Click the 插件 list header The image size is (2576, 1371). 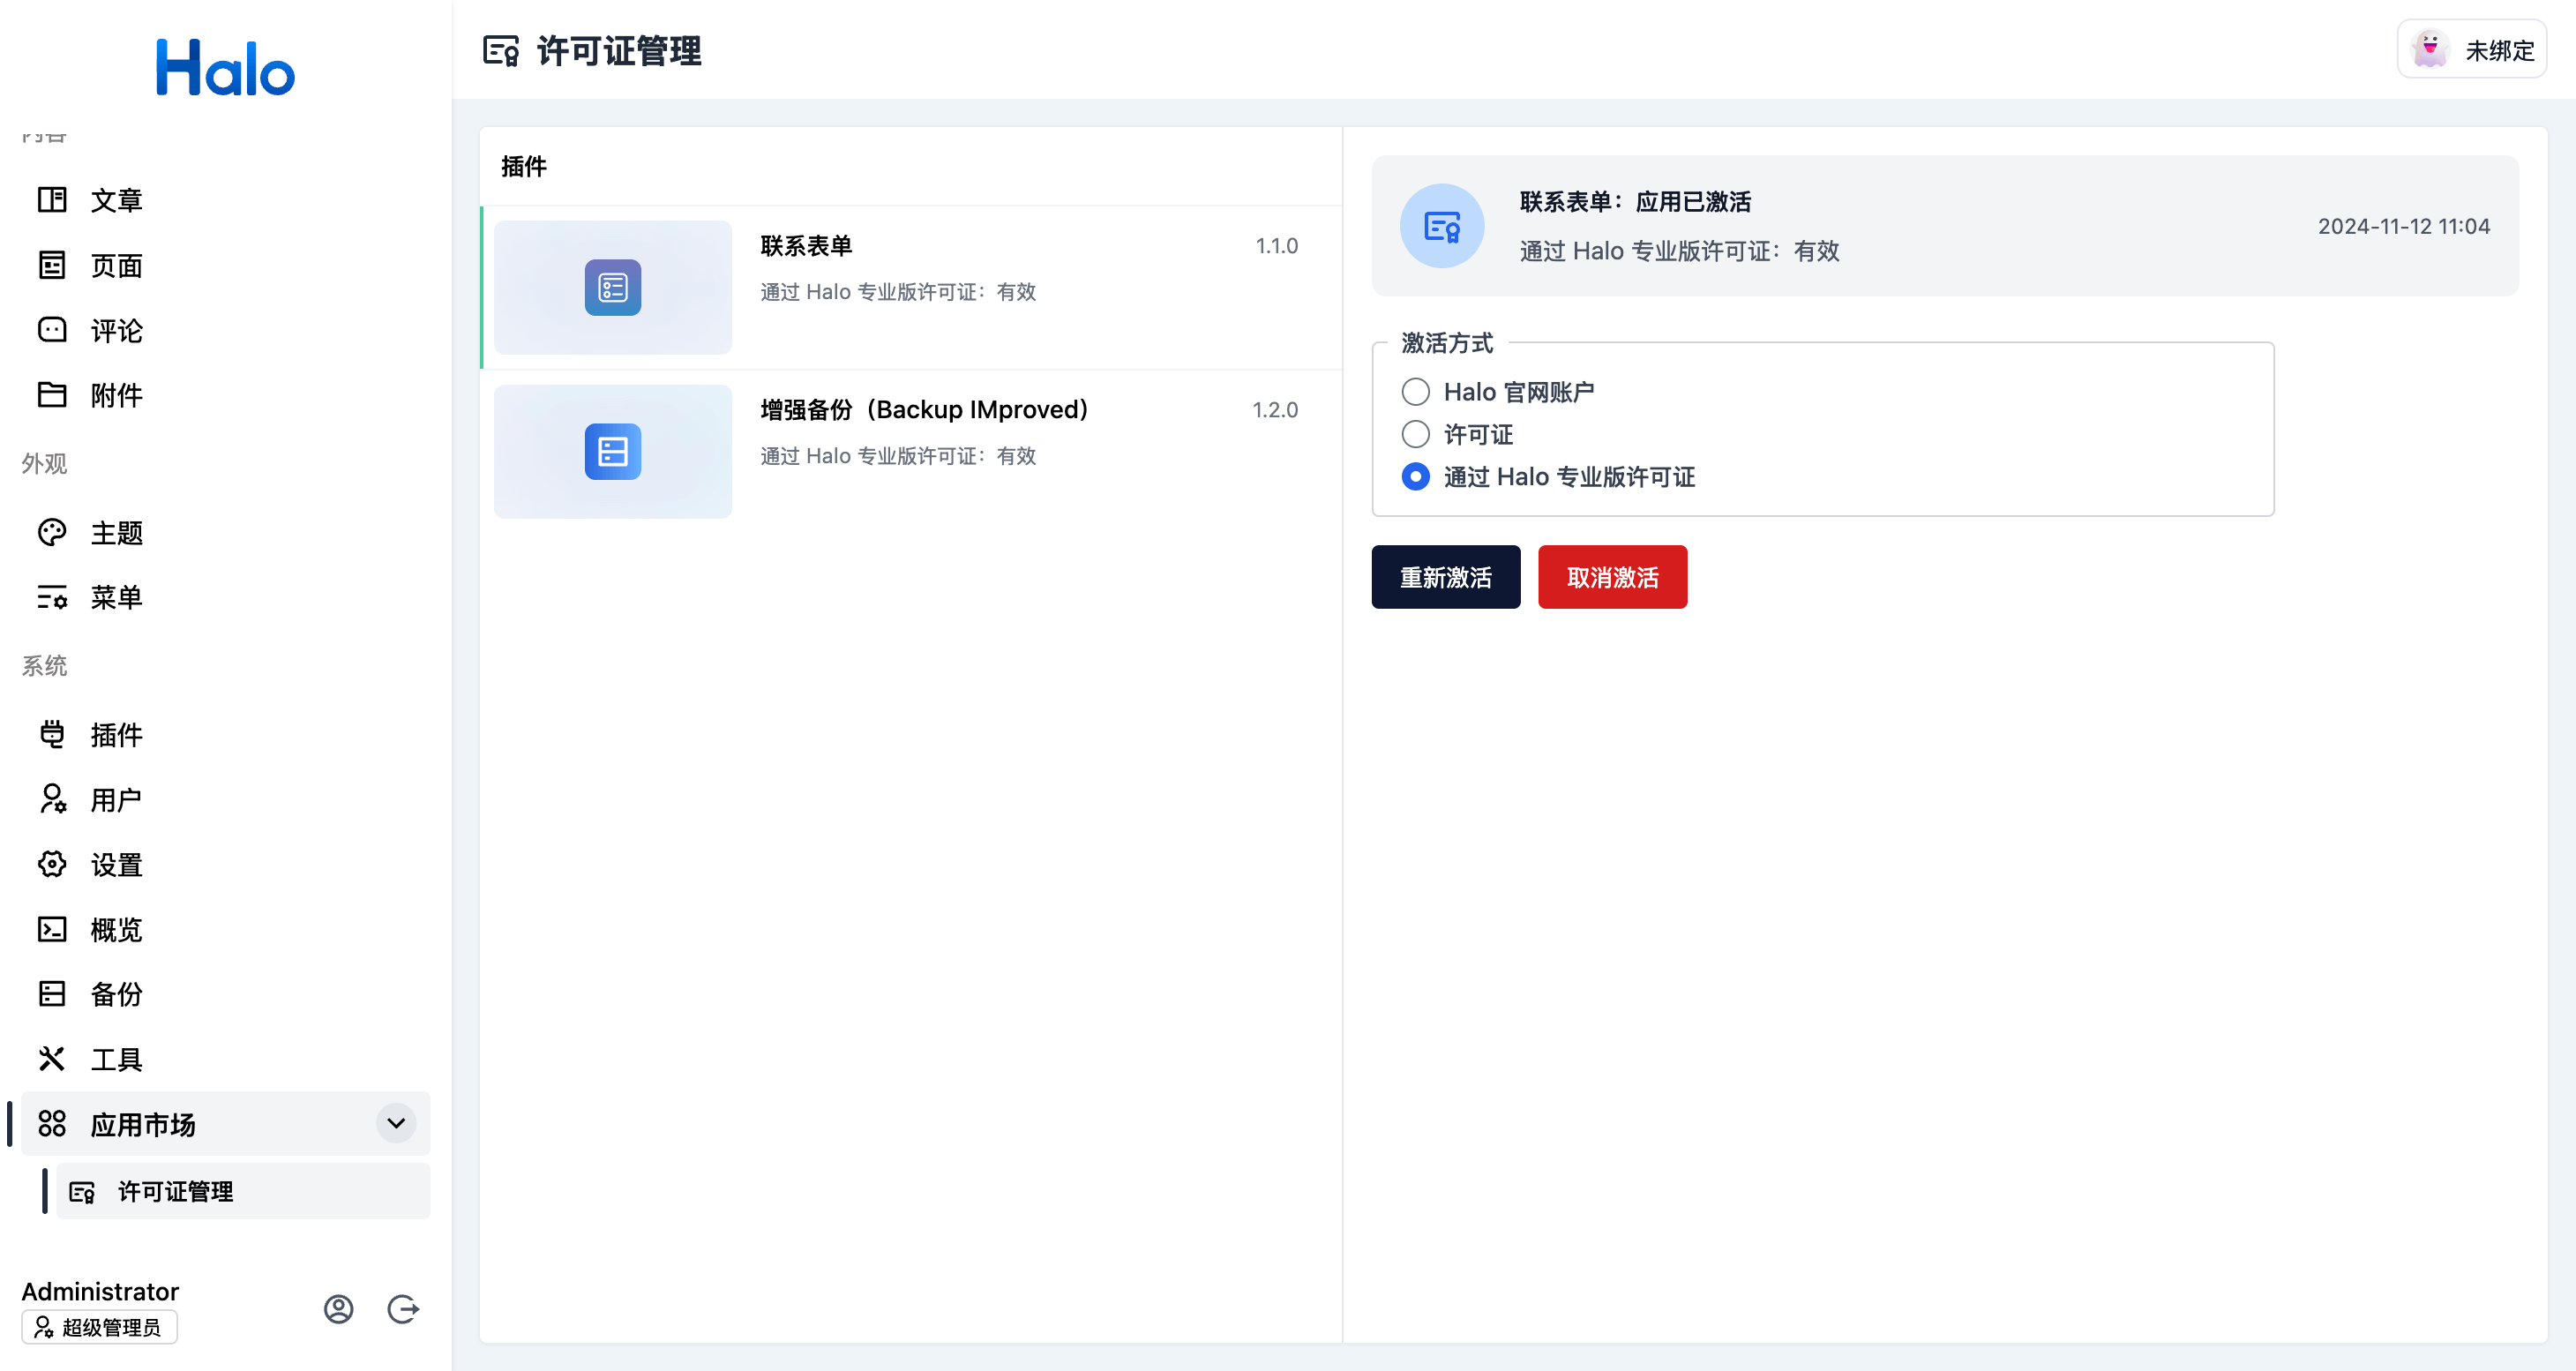pyautogui.click(x=524, y=166)
